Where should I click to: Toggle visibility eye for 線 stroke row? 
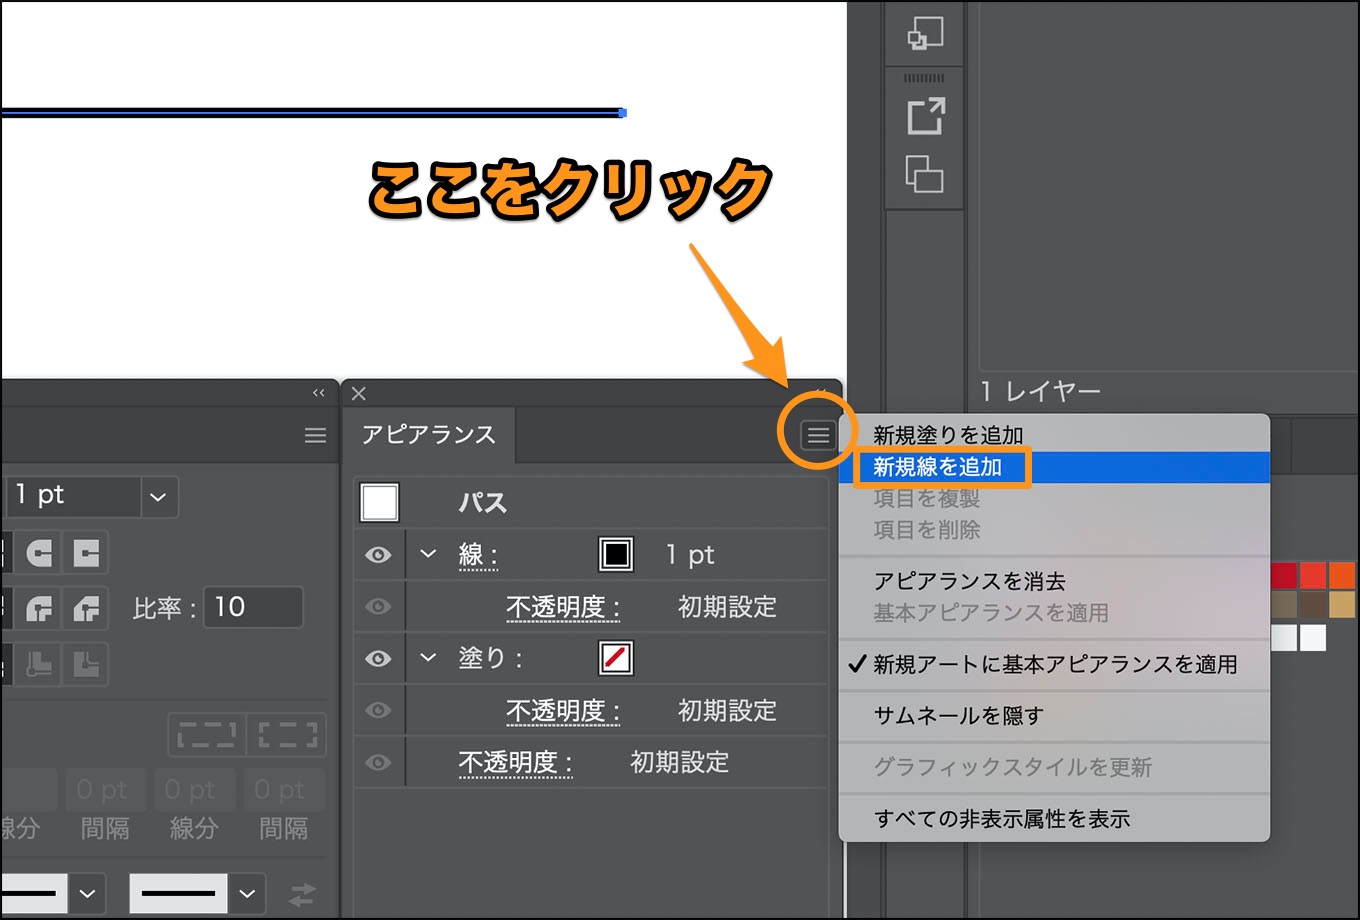coord(378,555)
